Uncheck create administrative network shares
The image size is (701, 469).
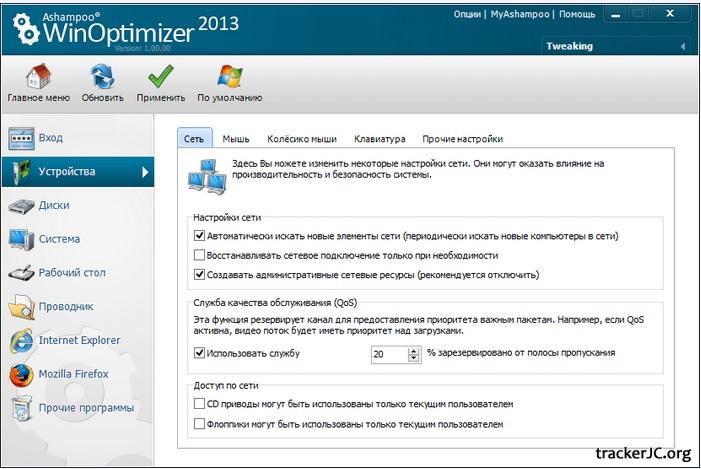(x=199, y=275)
